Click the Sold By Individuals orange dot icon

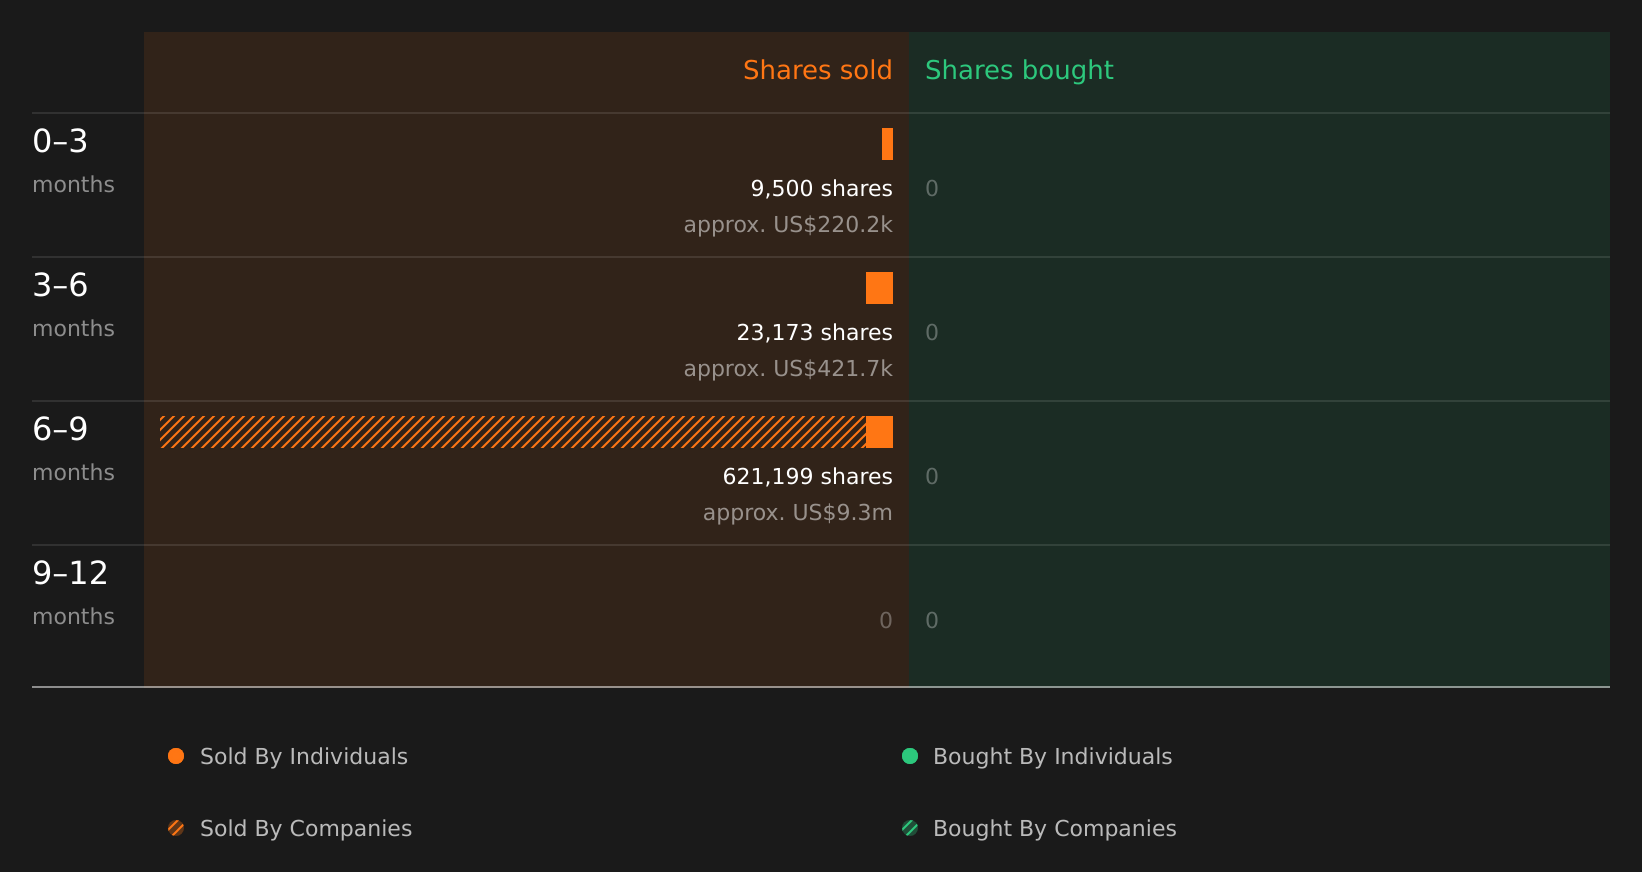[176, 756]
